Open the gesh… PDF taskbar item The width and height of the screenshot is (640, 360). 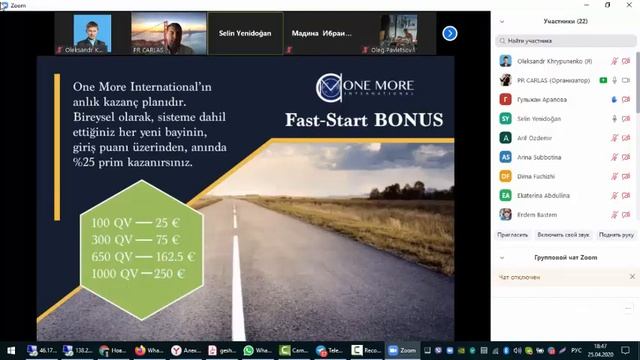pyautogui.click(x=221, y=350)
